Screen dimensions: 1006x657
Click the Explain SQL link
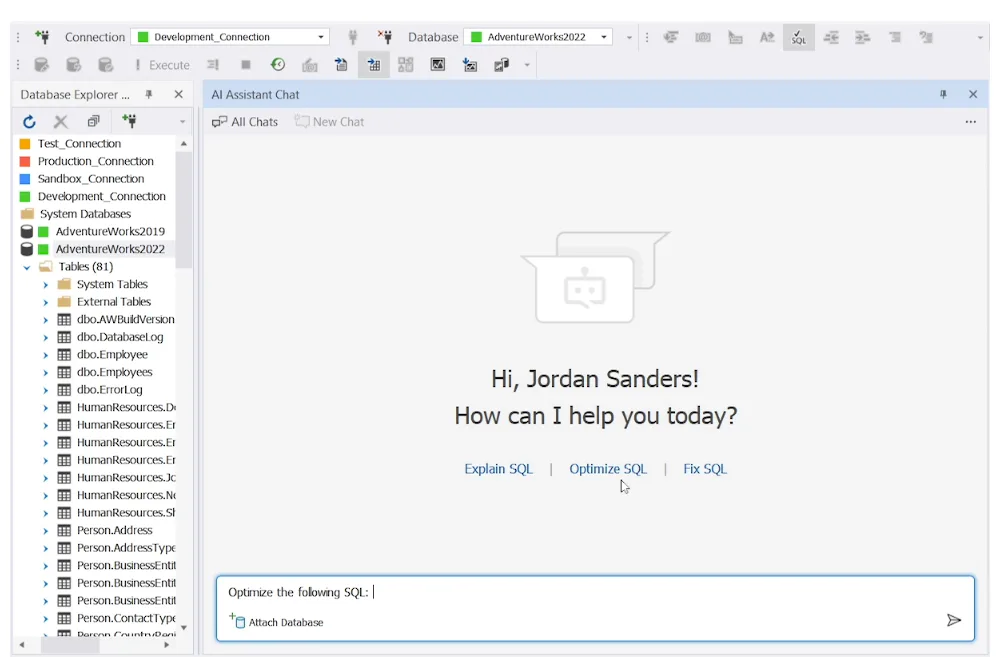pyautogui.click(x=499, y=469)
